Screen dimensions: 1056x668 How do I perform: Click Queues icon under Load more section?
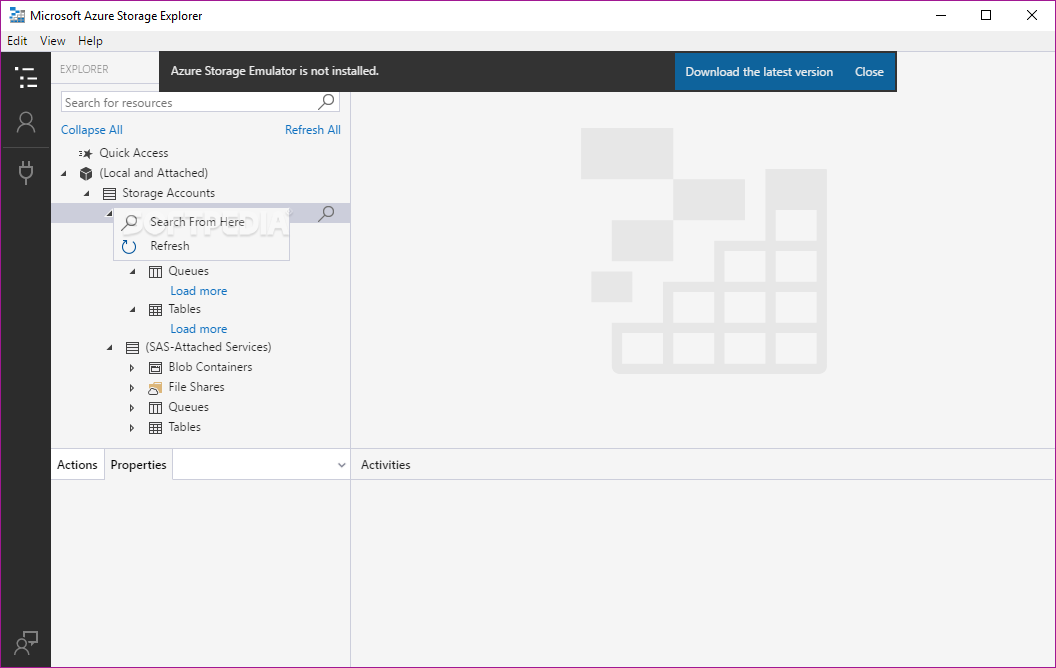(x=156, y=272)
